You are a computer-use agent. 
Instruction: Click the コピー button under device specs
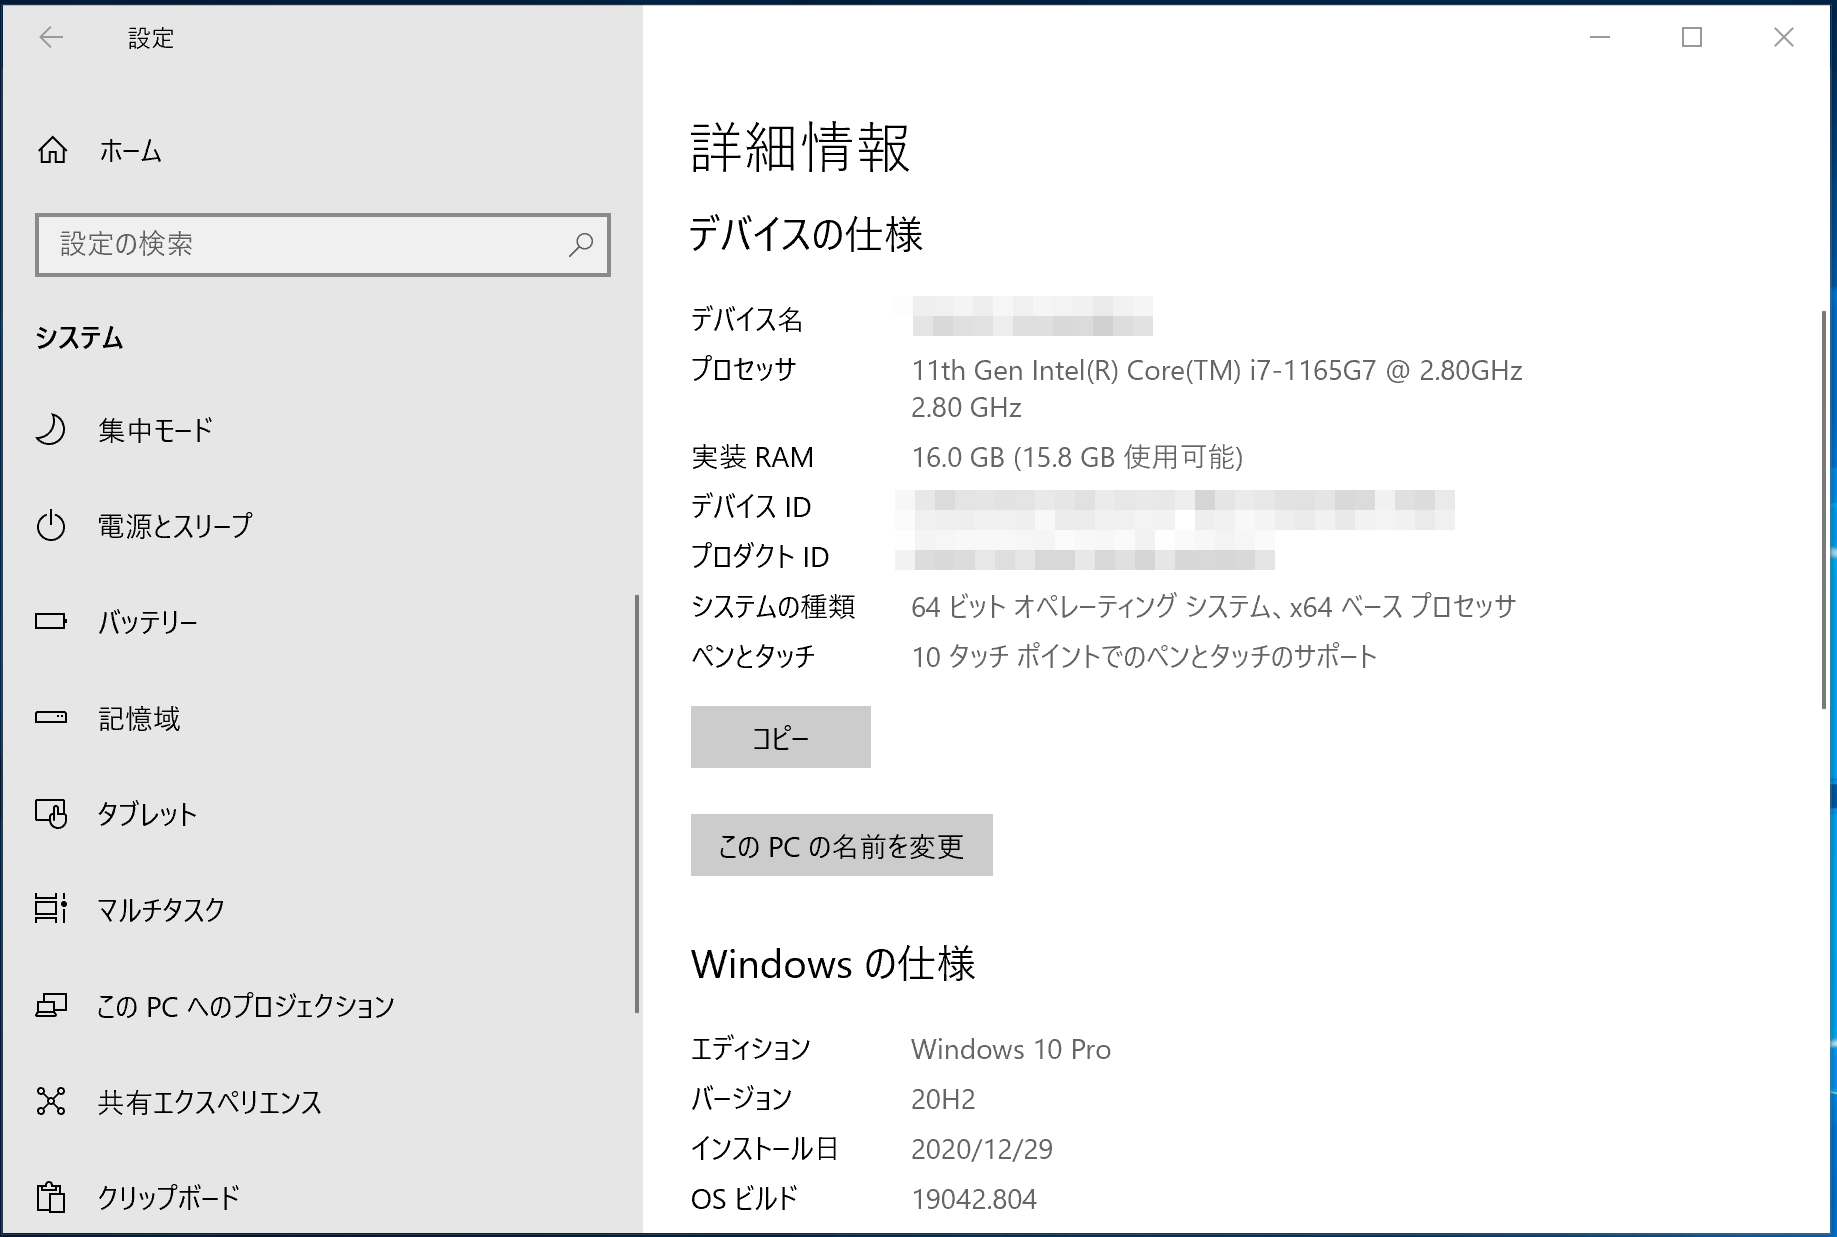coord(781,737)
